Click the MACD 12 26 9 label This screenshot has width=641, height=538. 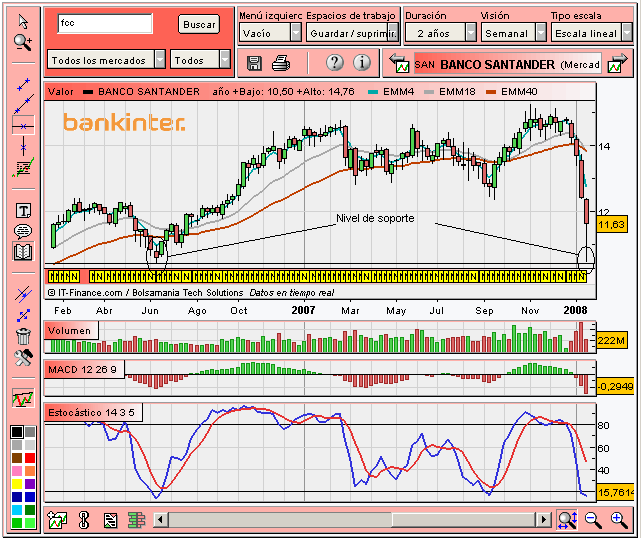(84, 370)
